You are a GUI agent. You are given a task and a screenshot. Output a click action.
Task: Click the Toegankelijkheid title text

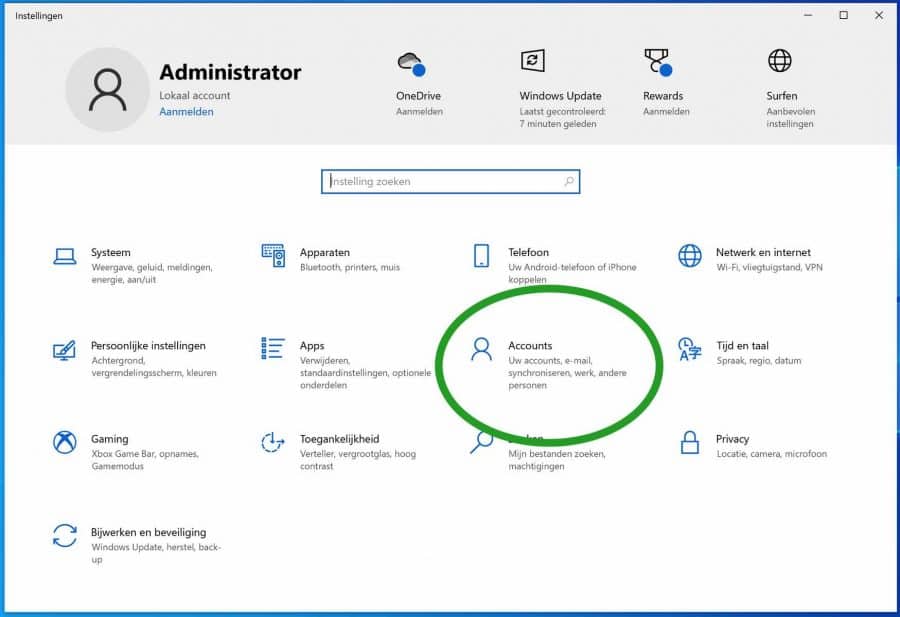(x=340, y=439)
